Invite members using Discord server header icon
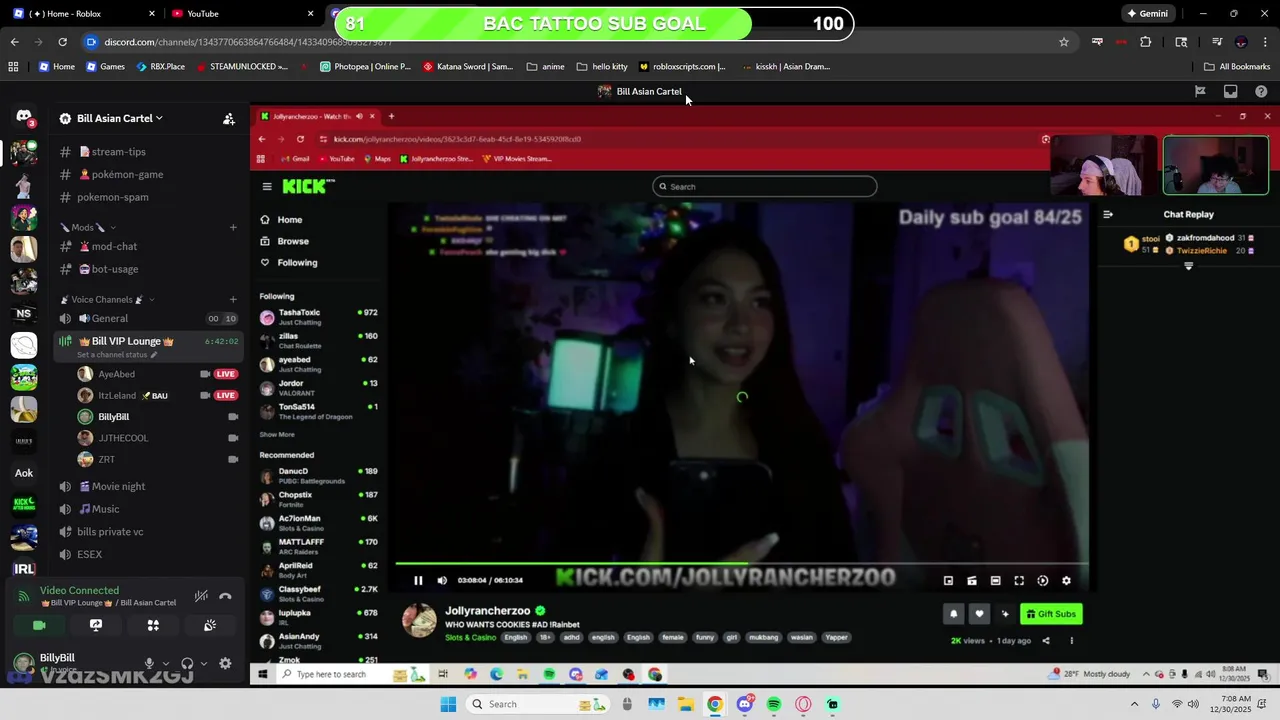 pos(229,118)
